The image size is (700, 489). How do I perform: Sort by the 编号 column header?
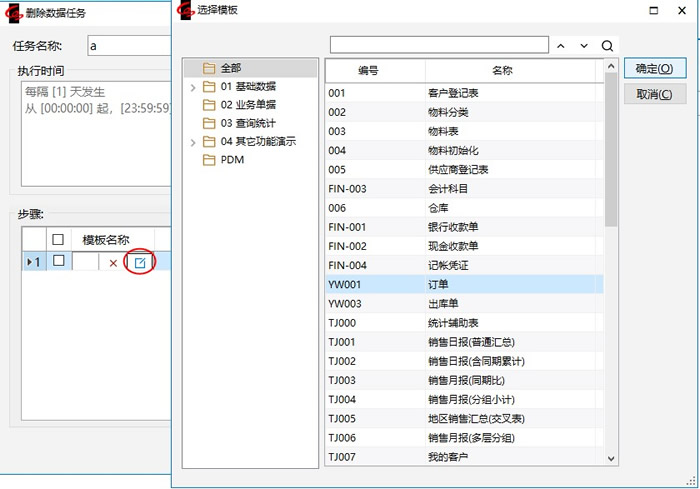click(x=368, y=71)
